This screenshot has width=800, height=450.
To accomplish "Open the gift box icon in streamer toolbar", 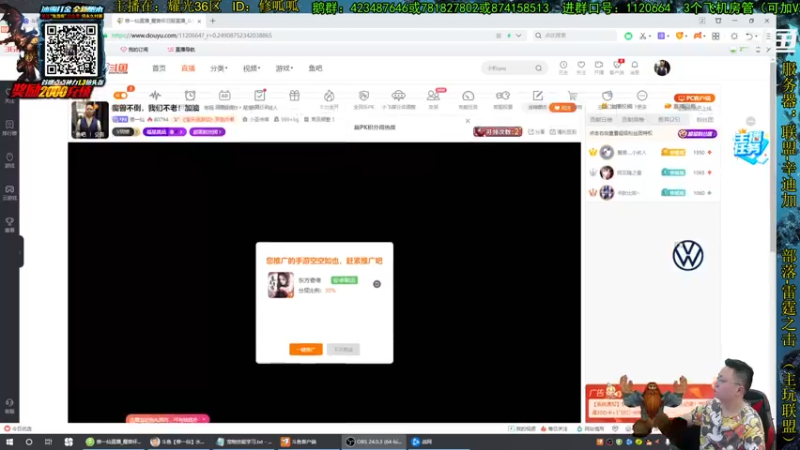I will (294, 95).
